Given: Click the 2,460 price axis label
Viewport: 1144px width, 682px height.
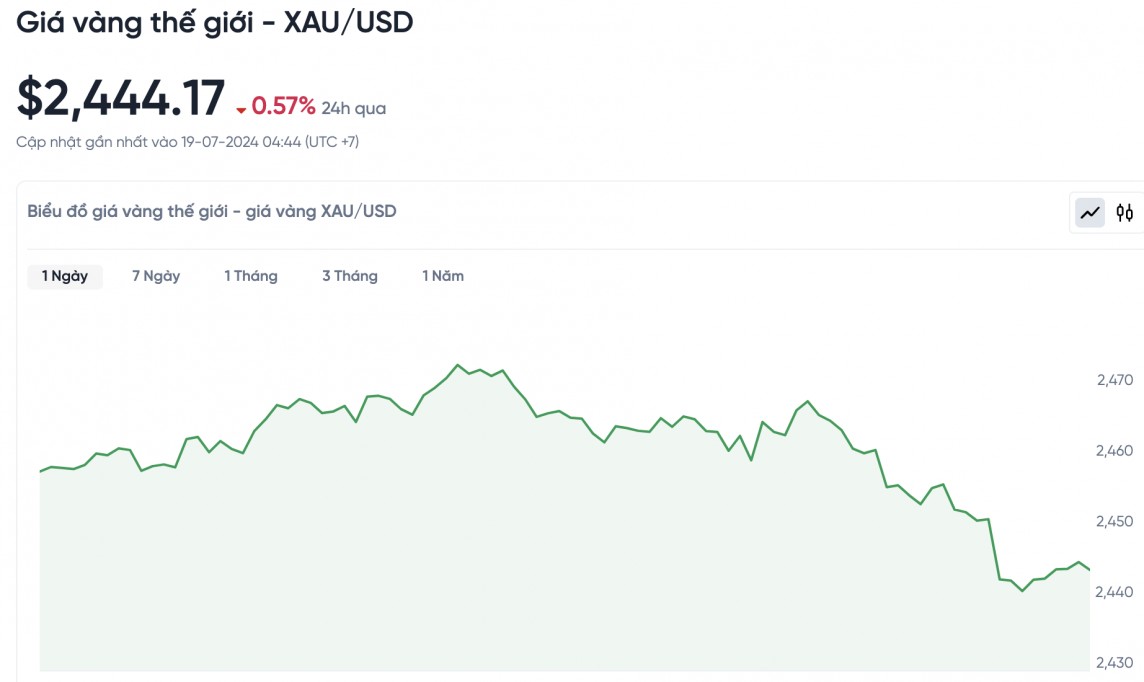Looking at the screenshot, I should 1114,451.
